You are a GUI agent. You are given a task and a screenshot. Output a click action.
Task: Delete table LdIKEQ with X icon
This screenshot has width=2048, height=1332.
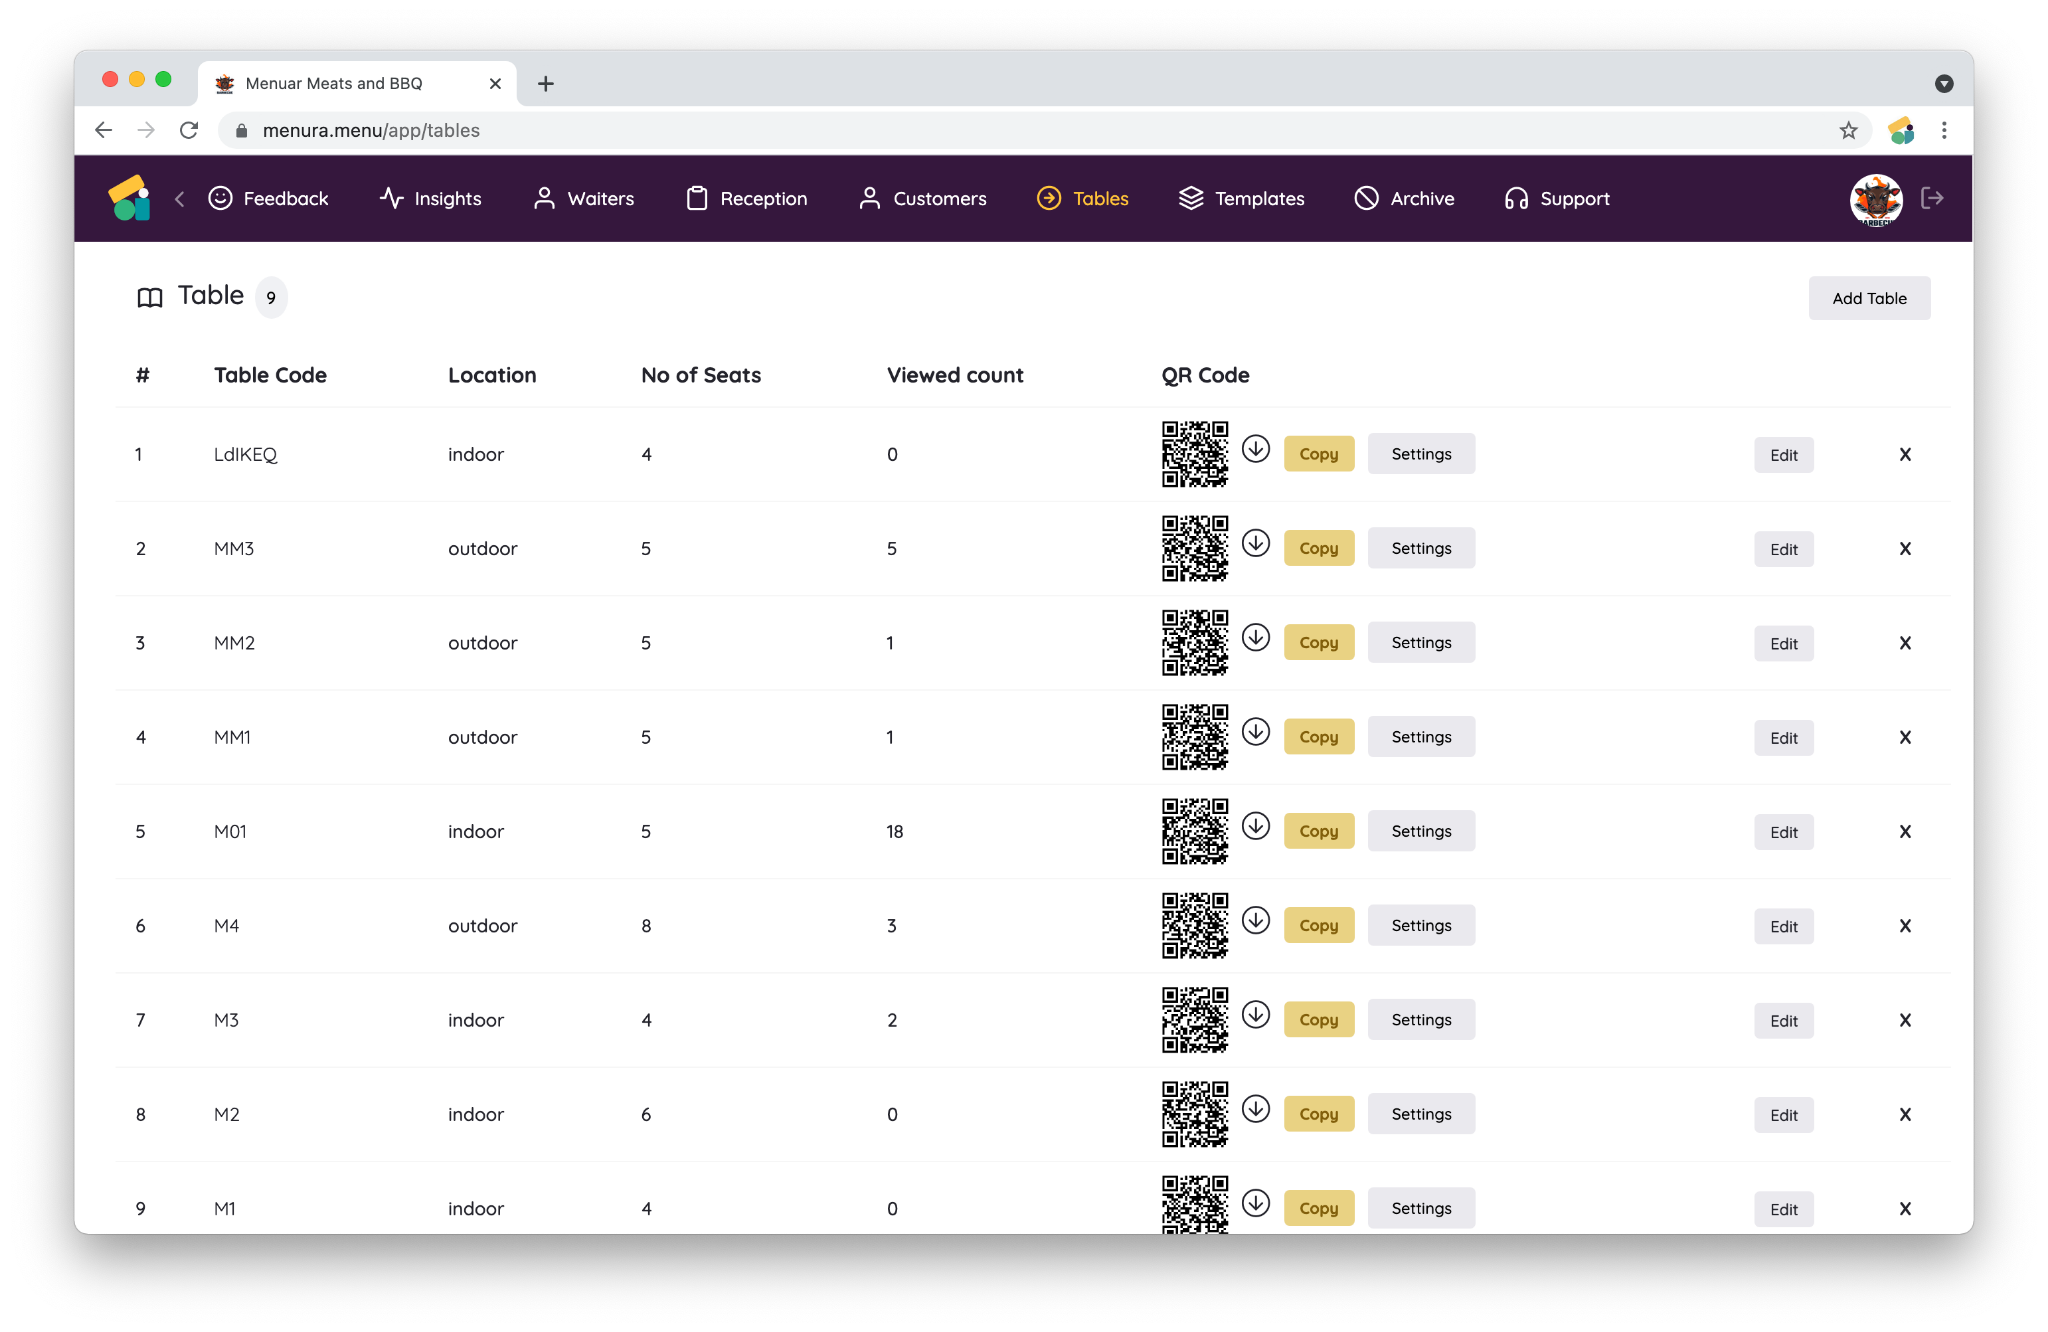(1905, 454)
